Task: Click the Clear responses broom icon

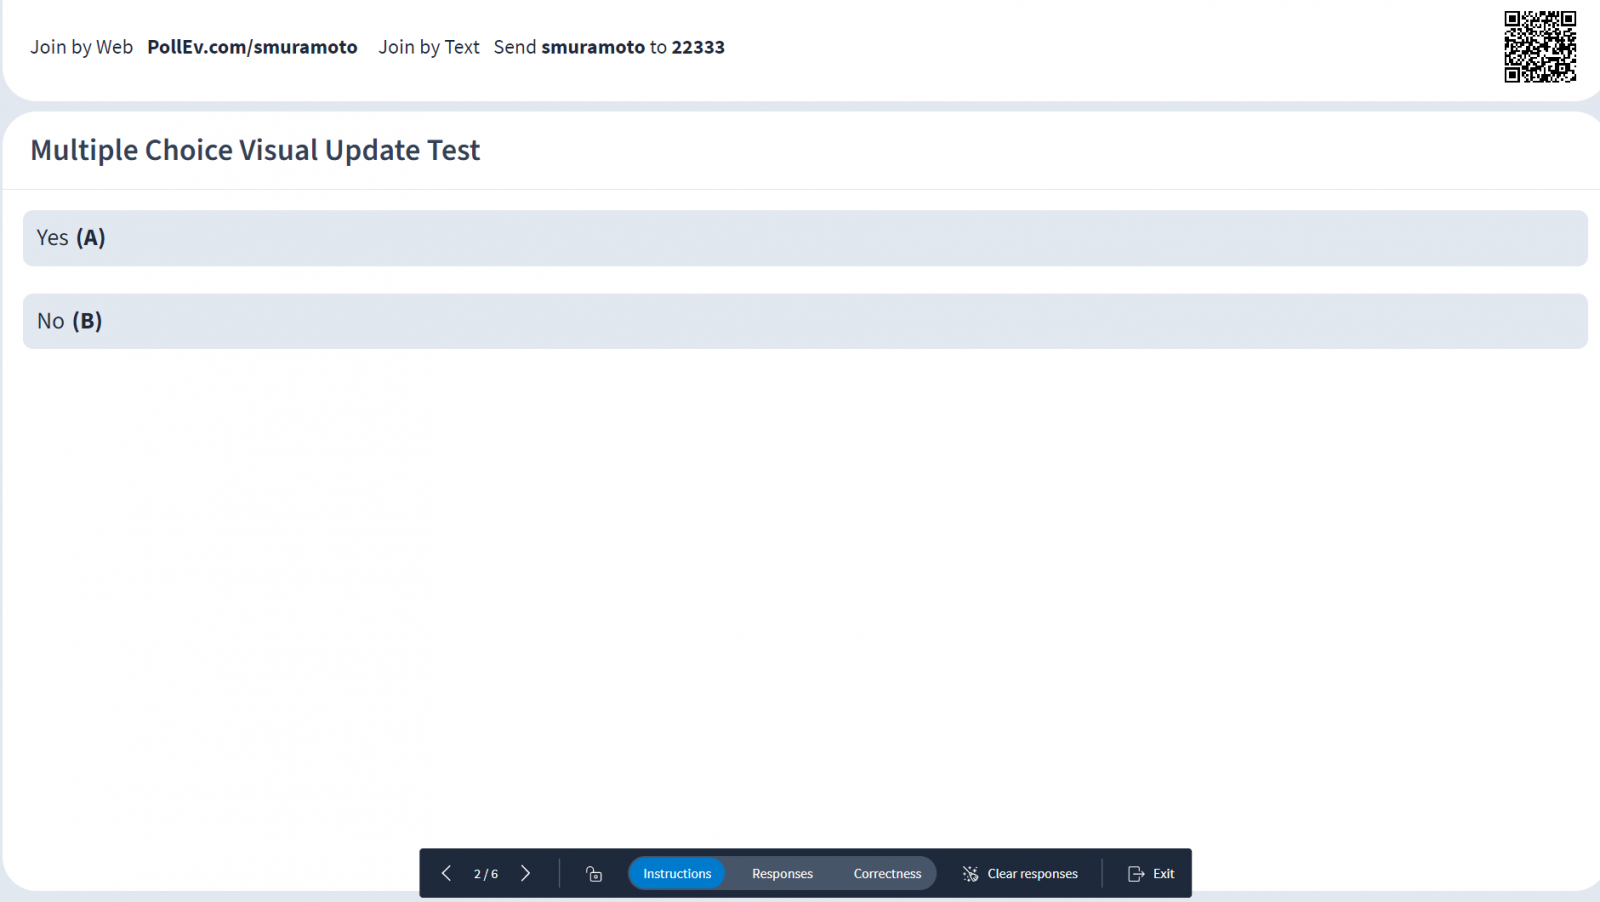Action: point(968,873)
